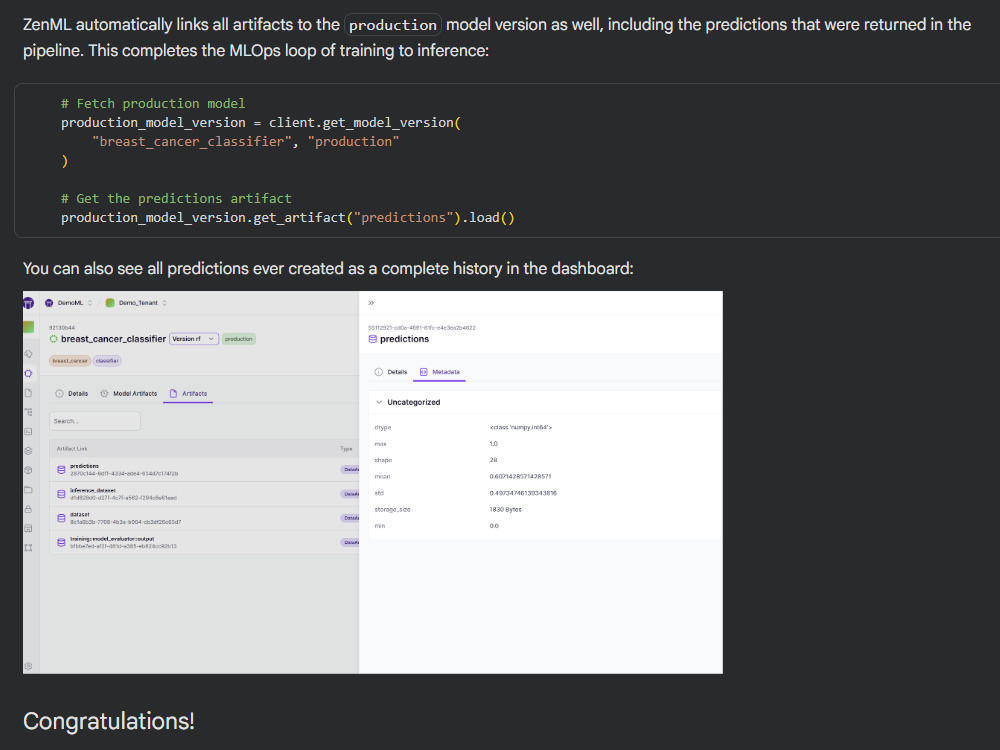The width and height of the screenshot is (1000, 750).
Task: Open the Version rf dropdown
Action: [194, 339]
